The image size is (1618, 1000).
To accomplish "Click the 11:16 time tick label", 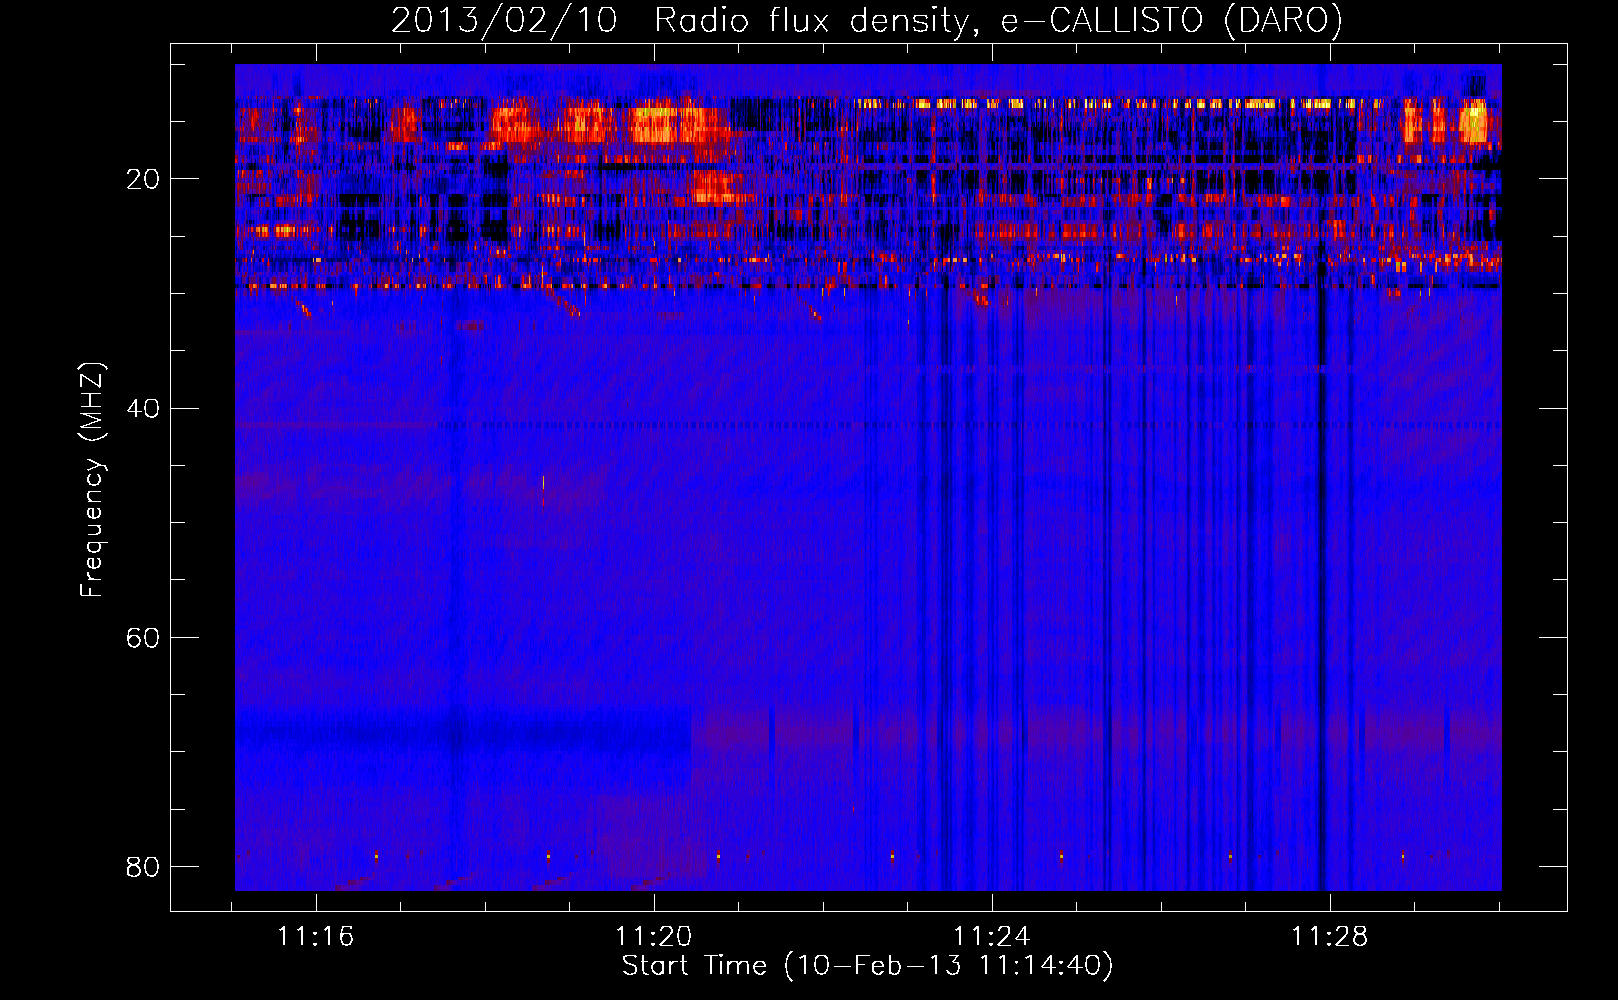I will (x=315, y=937).
